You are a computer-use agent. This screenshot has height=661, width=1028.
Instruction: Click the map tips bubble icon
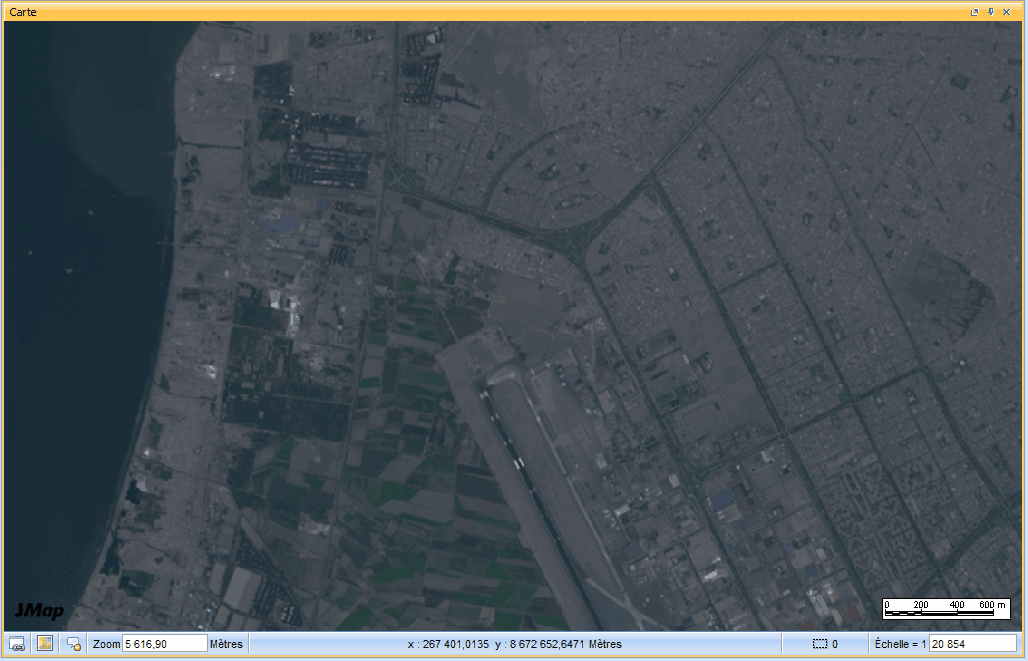[74, 644]
